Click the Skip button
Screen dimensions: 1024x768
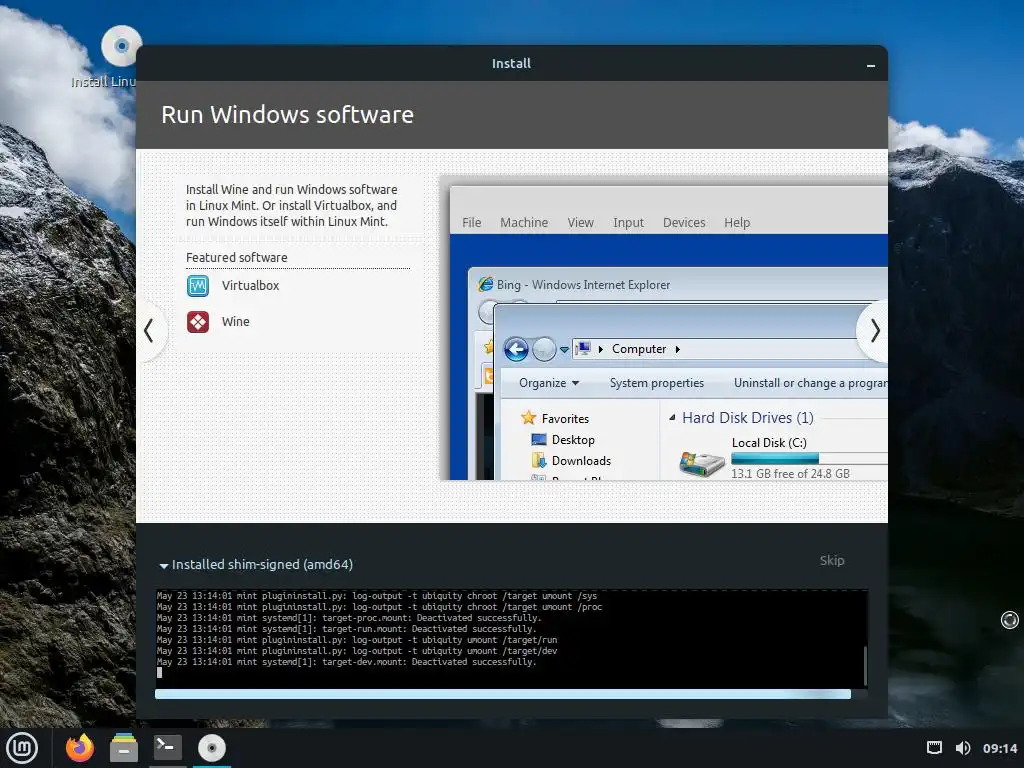(x=831, y=560)
